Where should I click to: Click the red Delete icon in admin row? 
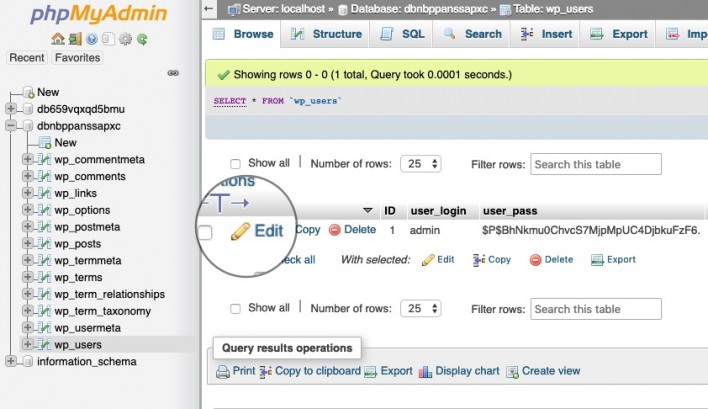coord(335,230)
